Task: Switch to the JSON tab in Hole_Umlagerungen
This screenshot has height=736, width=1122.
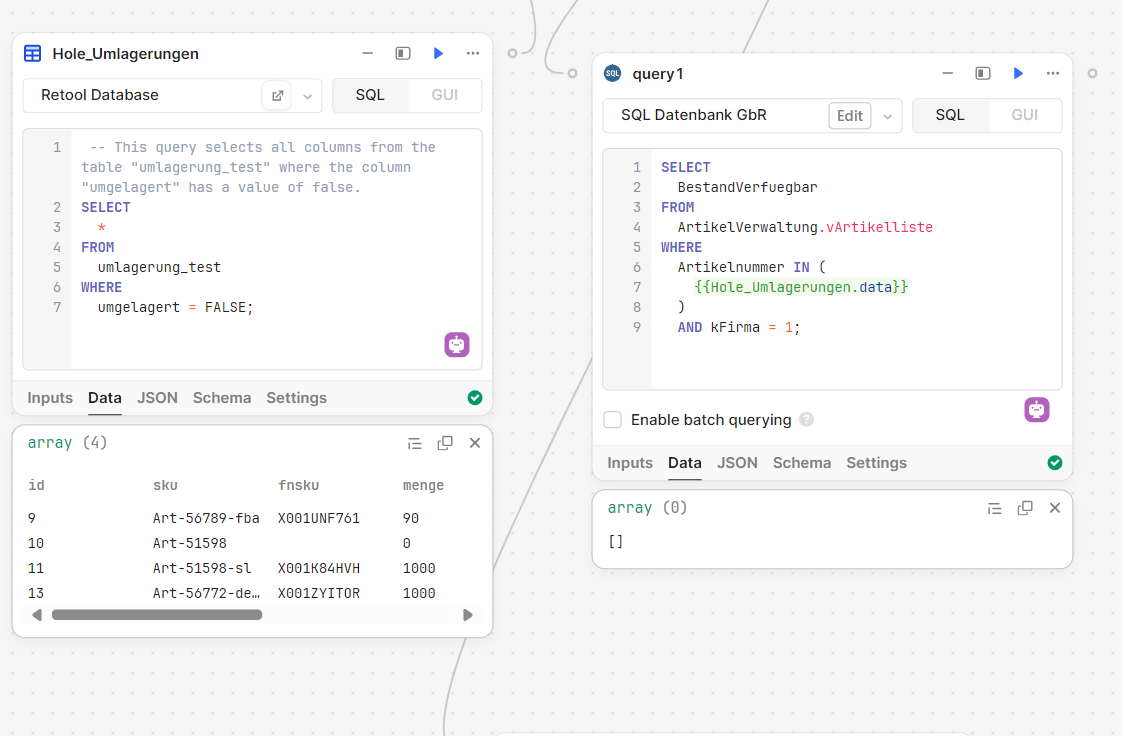Action: coord(157,397)
